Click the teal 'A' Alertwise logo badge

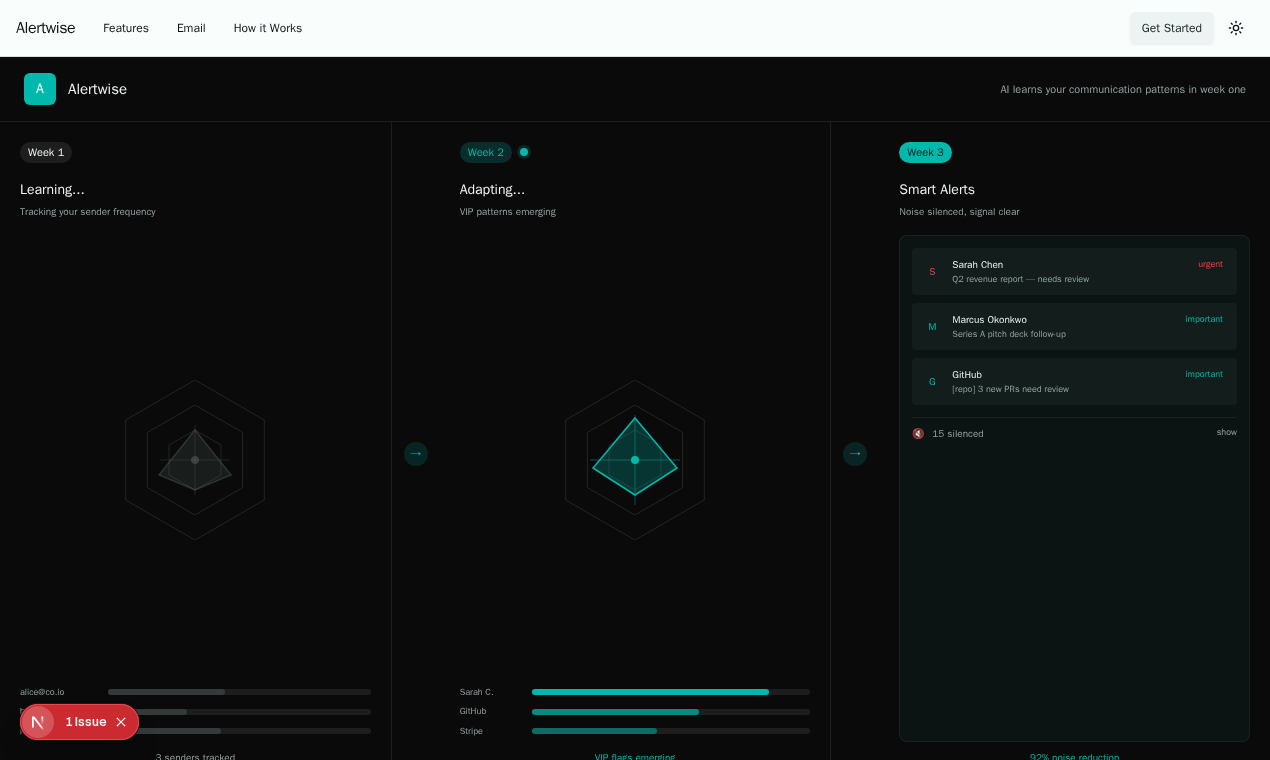pos(40,89)
